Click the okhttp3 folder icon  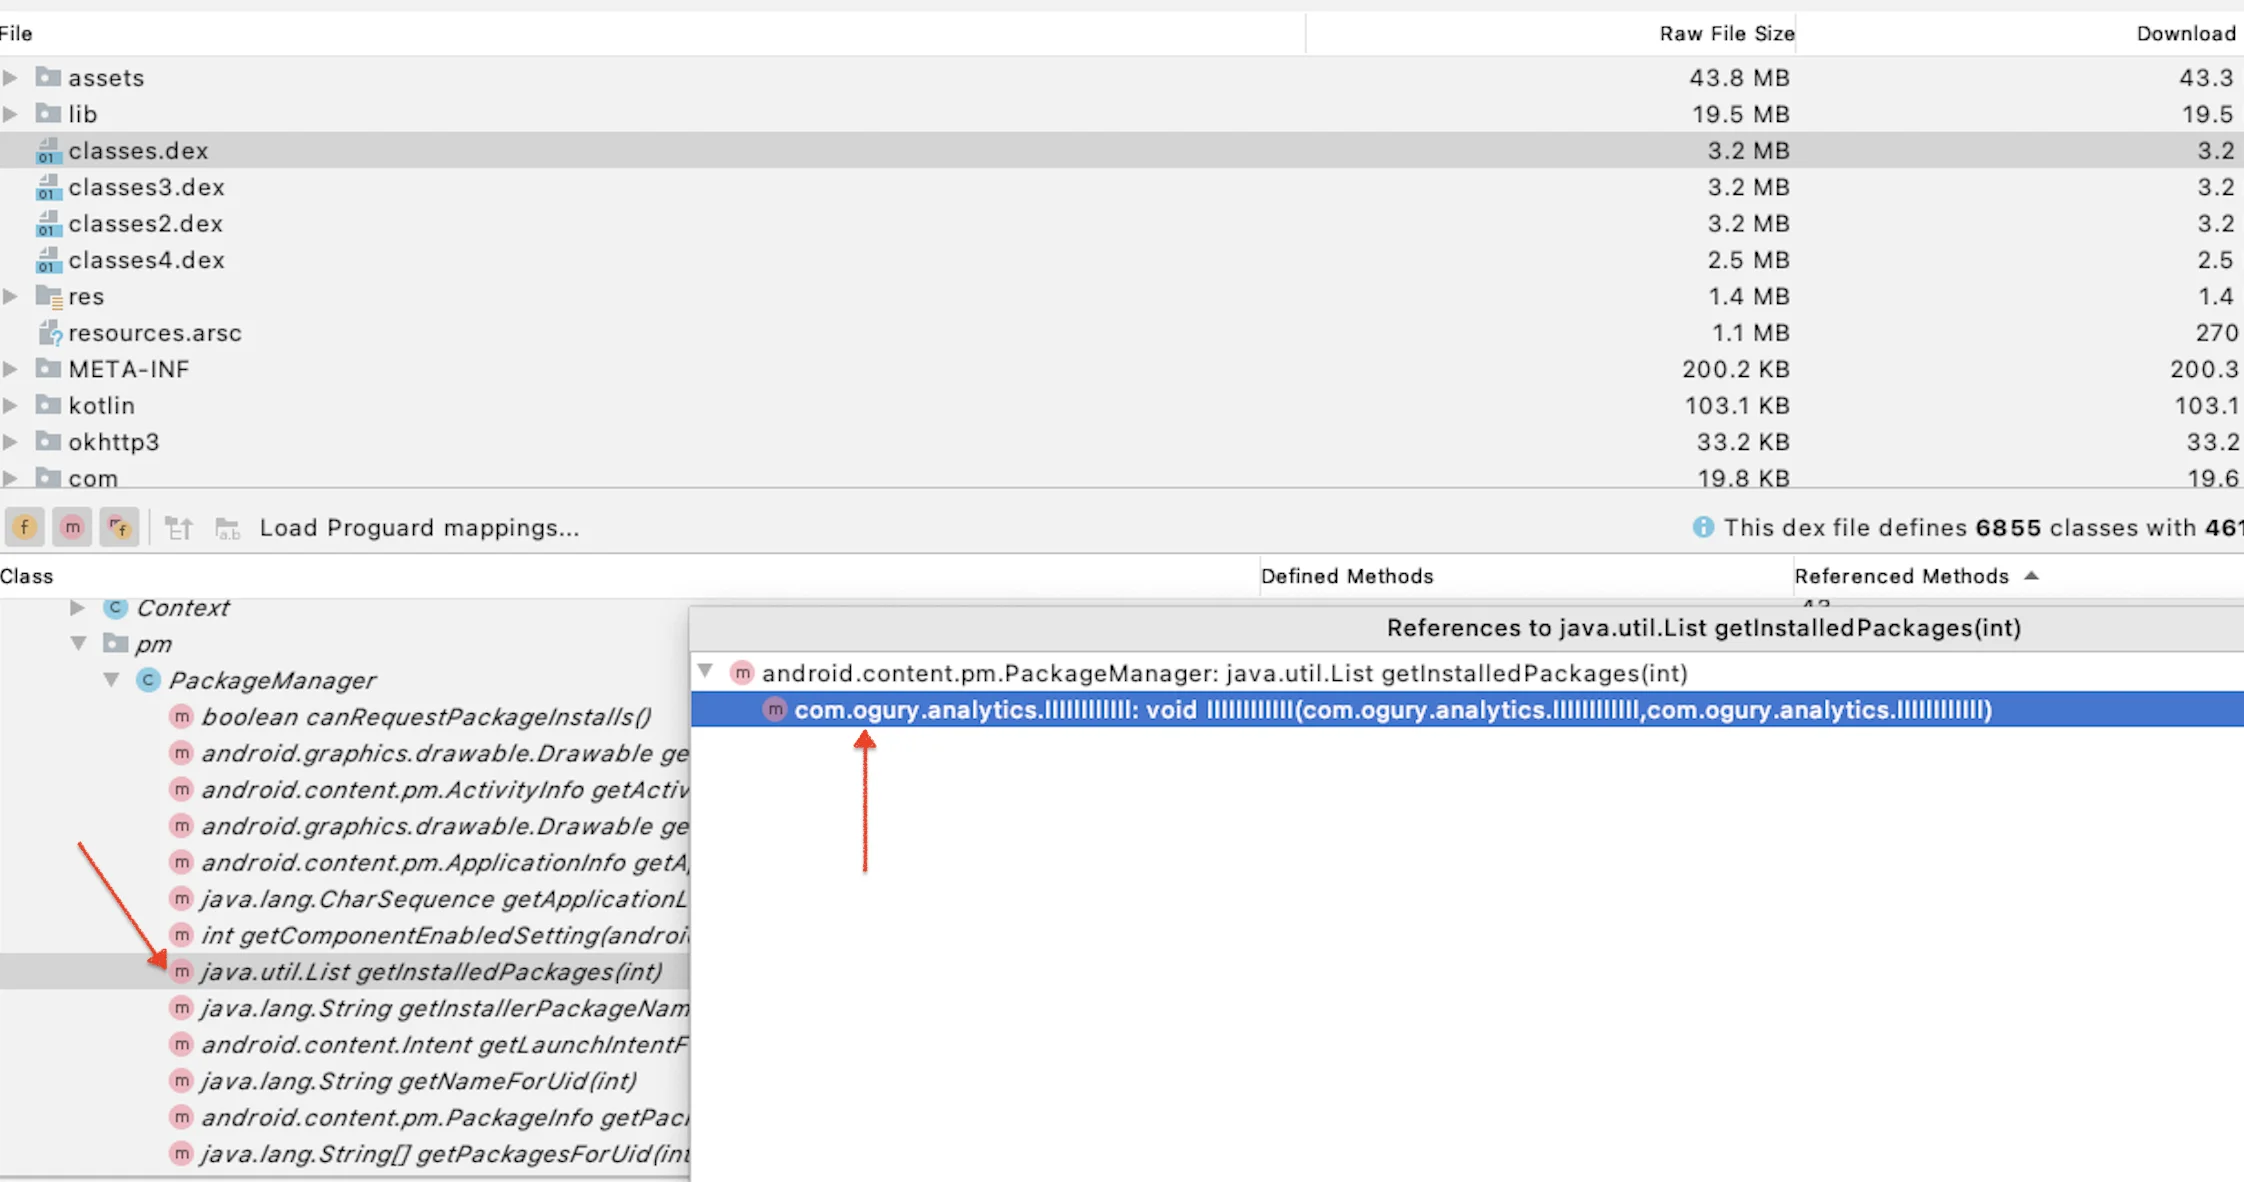[x=48, y=441]
